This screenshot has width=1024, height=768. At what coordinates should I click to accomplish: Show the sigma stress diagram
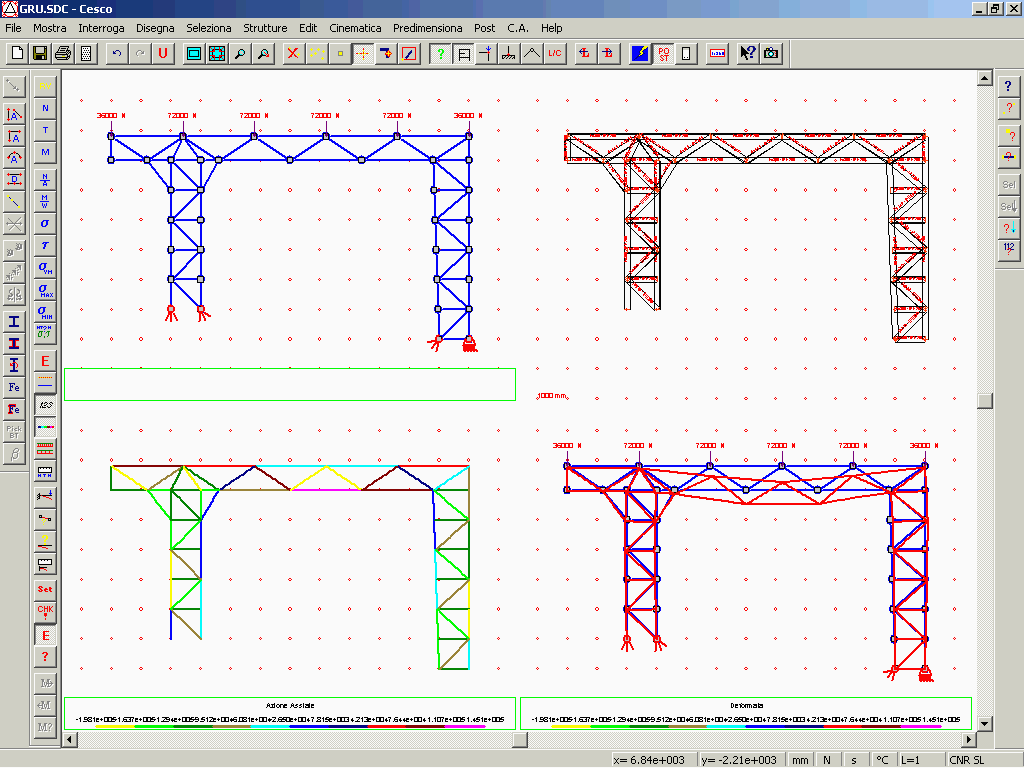click(45, 222)
